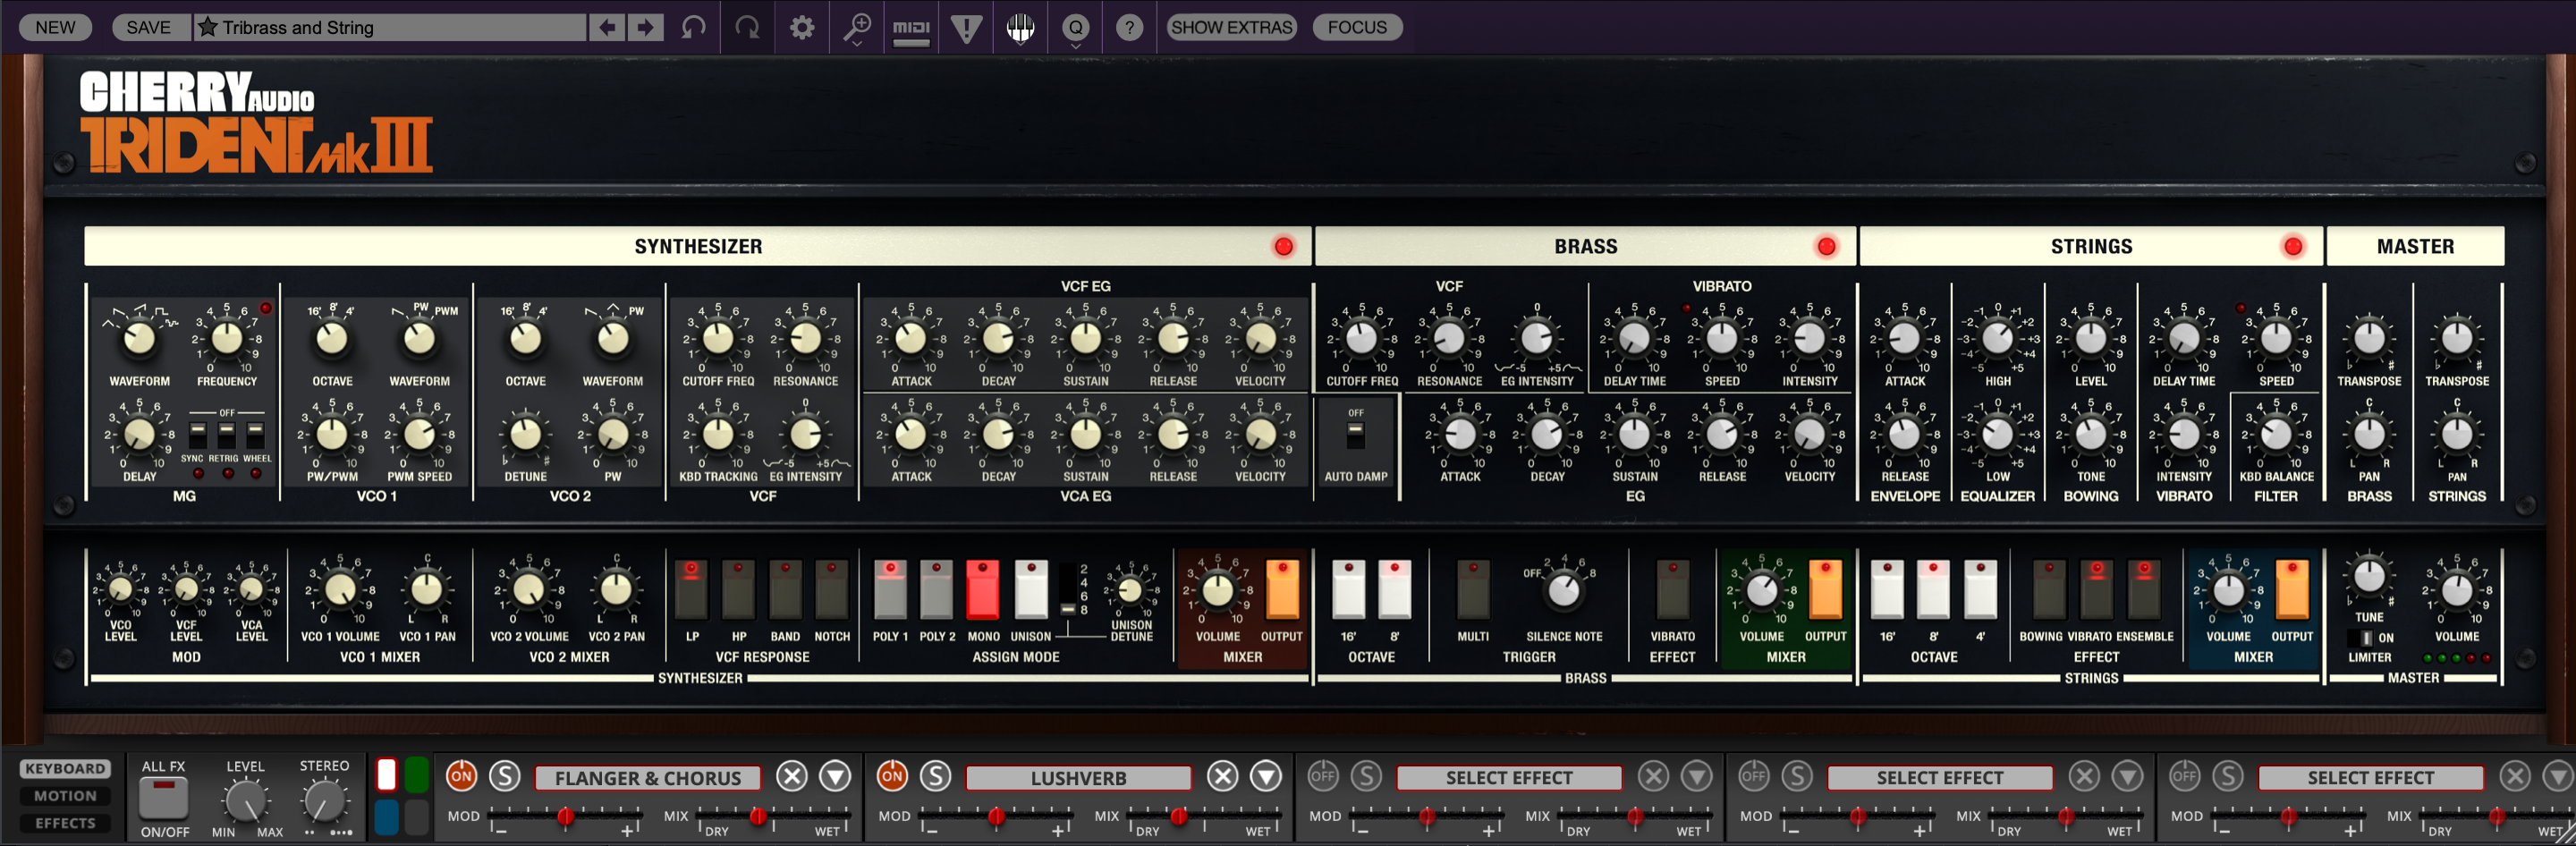Click the SHOW EXTRAS button
Image resolution: width=2576 pixels, height=846 pixels.
pyautogui.click(x=1231, y=28)
